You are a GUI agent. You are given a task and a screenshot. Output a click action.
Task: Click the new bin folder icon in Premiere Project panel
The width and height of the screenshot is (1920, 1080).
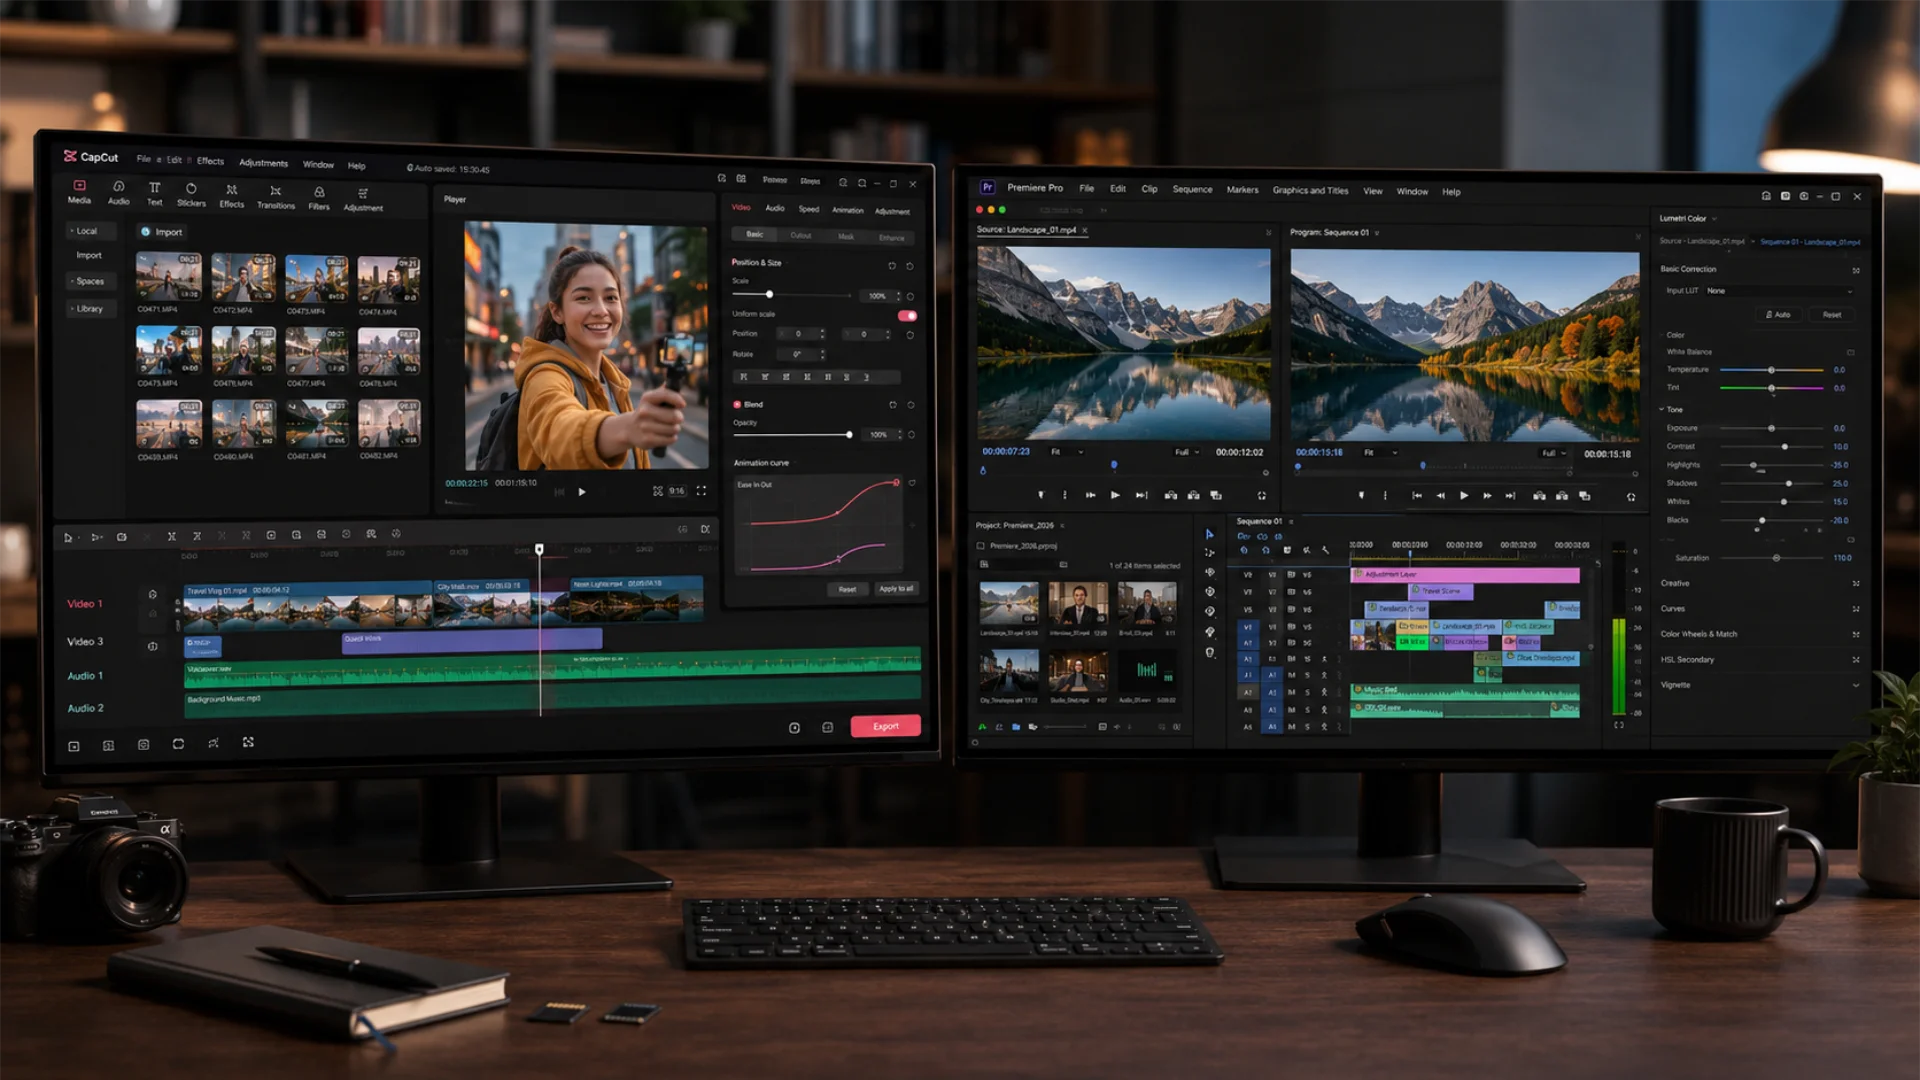click(1016, 727)
